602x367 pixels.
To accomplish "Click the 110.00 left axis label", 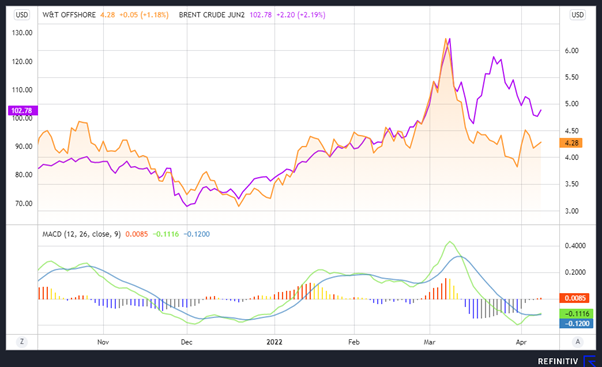I will 22,90.
